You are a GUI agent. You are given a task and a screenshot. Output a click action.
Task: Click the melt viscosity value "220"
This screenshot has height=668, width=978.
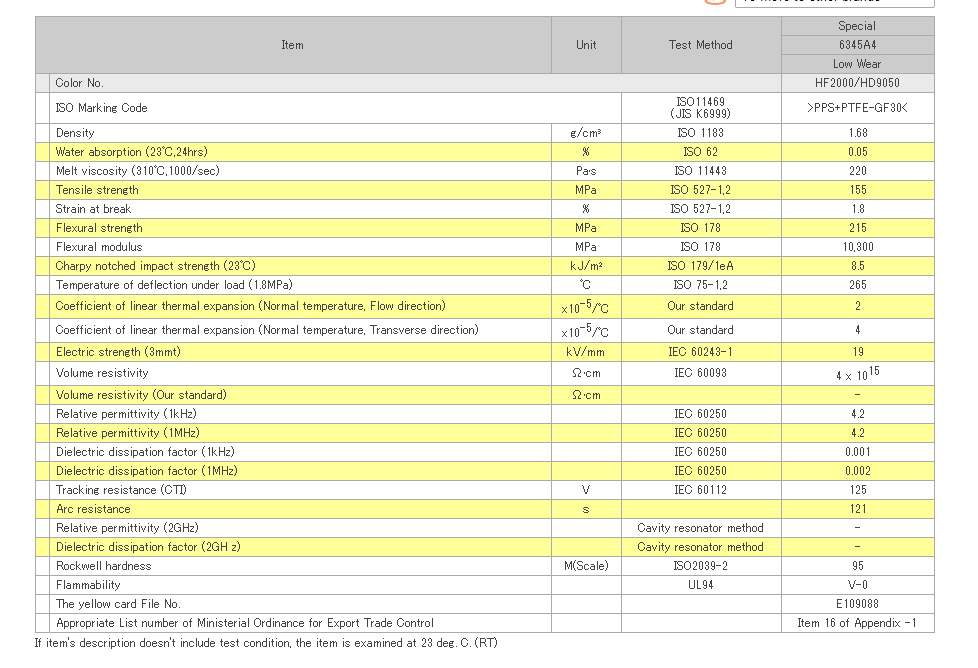point(858,171)
